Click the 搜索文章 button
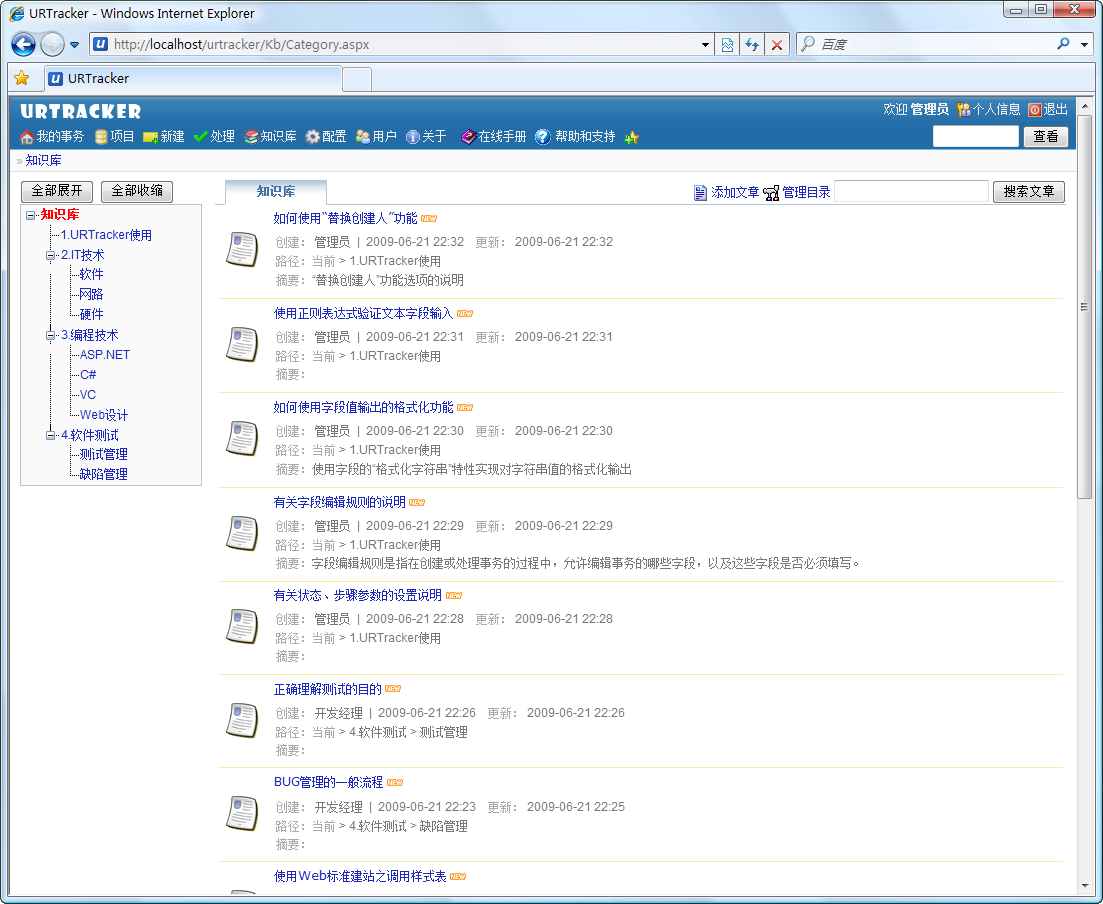 coord(1028,191)
